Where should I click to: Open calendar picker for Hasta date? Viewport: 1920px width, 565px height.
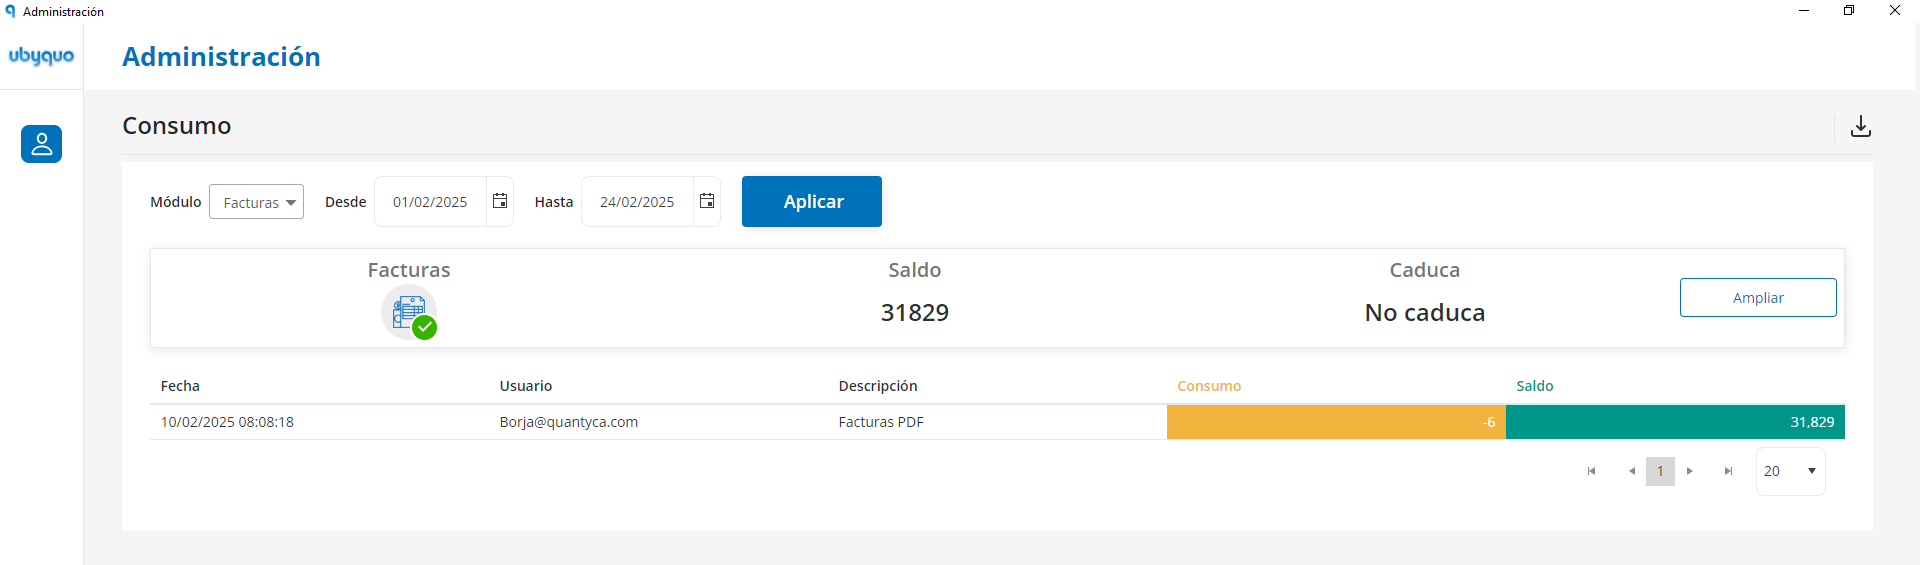click(707, 201)
